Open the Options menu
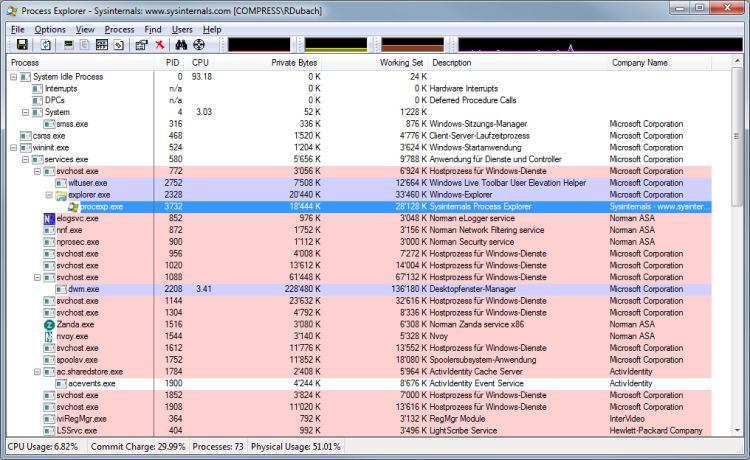Image resolution: width=750 pixels, height=460 pixels. [50, 30]
